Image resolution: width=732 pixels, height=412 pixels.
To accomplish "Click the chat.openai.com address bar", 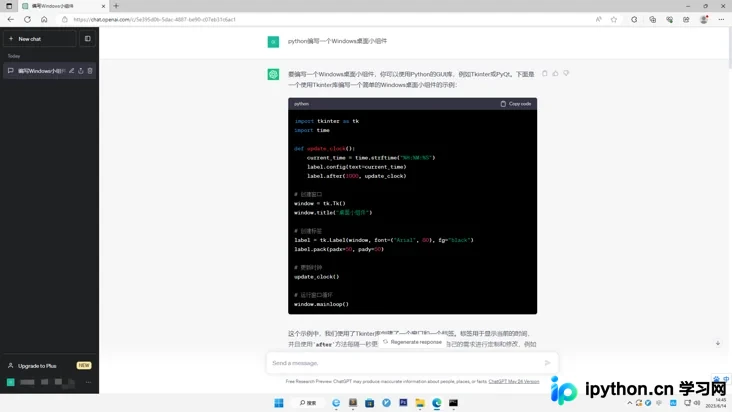I will coord(327,20).
